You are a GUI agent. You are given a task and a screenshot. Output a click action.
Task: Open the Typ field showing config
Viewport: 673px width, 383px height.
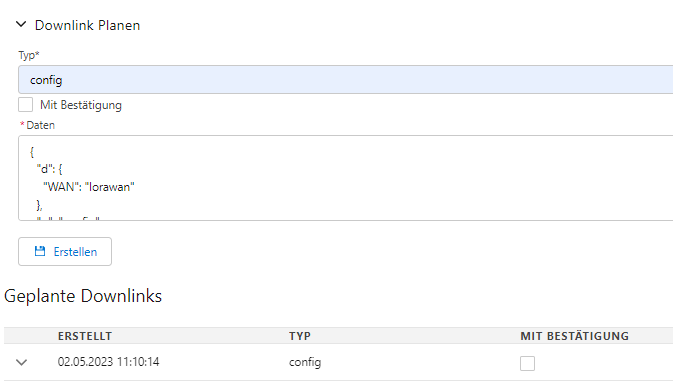346,80
